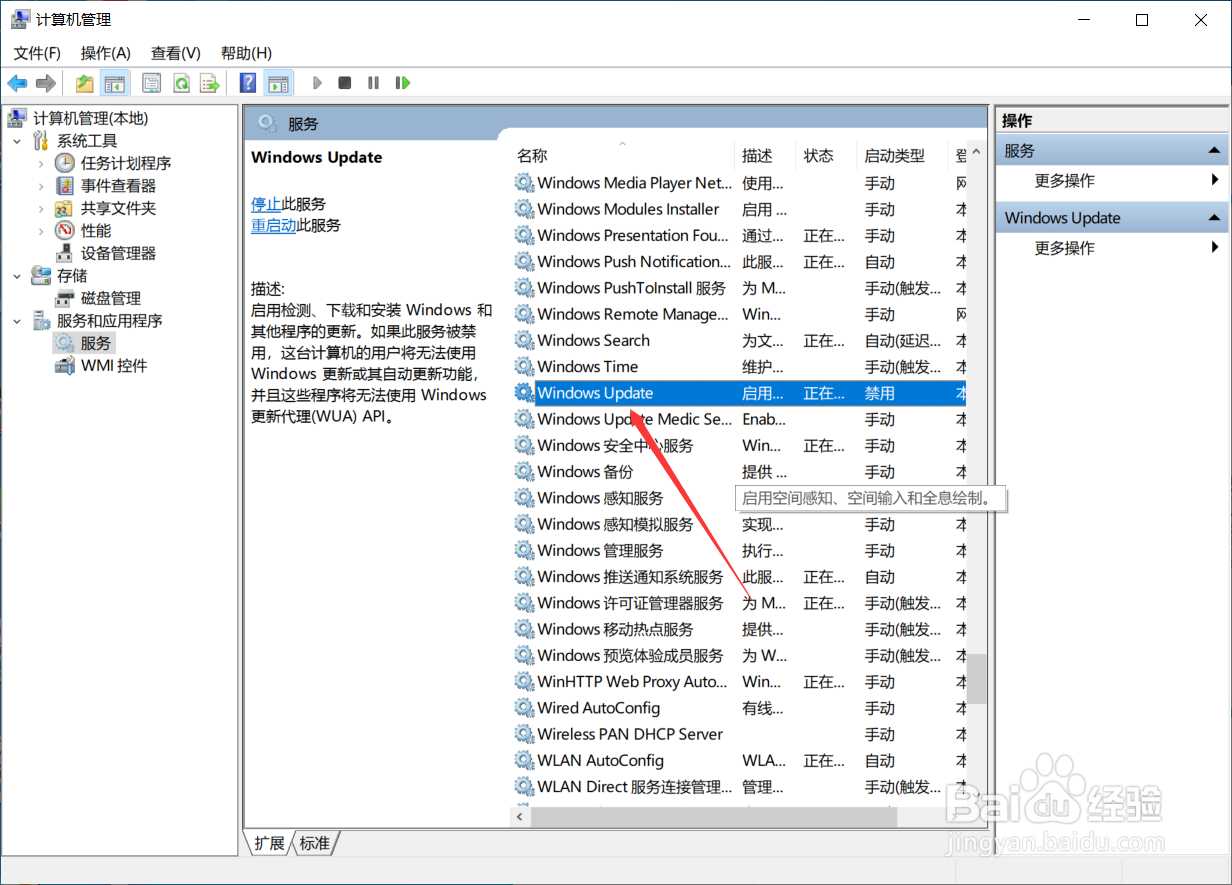Click the Forward arrow toolbar icon

[45, 83]
